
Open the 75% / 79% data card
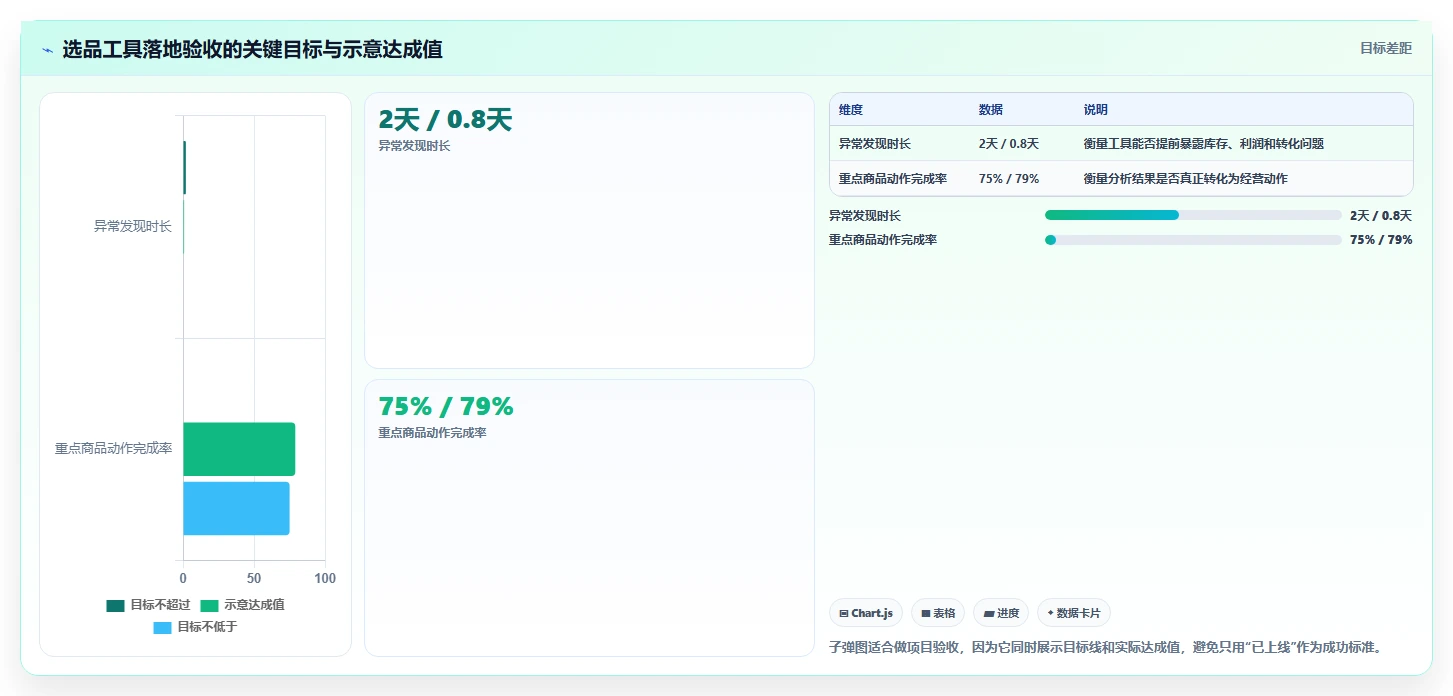[x=589, y=517]
